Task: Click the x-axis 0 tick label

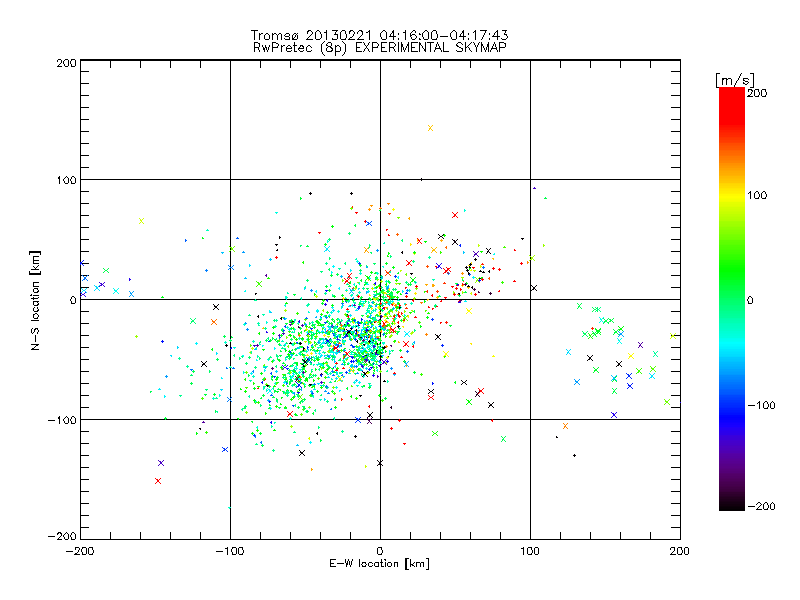Action: tap(380, 550)
